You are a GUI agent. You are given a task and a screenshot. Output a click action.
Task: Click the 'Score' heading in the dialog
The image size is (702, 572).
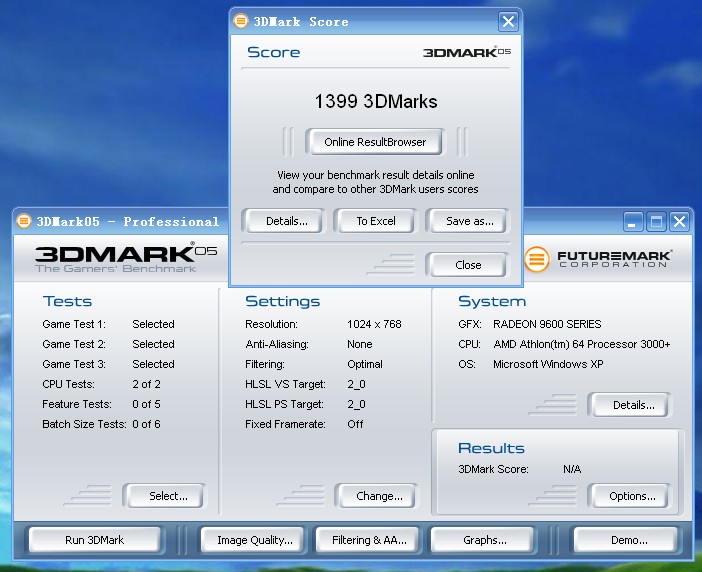point(273,52)
